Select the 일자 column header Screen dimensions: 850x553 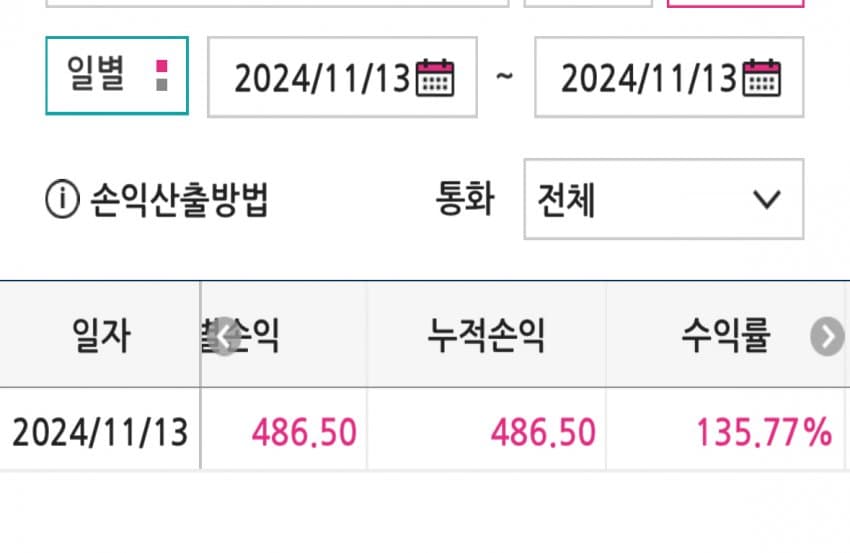pos(101,336)
